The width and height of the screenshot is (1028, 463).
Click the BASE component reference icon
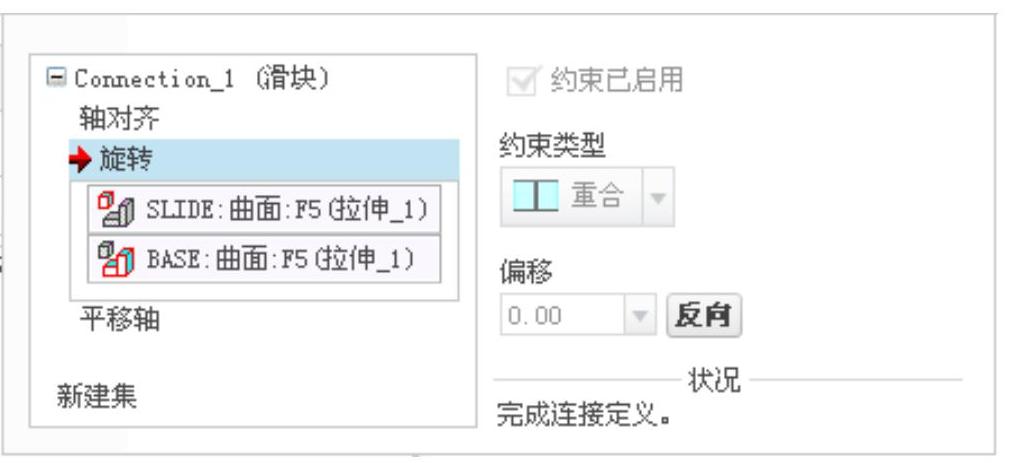(x=116, y=260)
